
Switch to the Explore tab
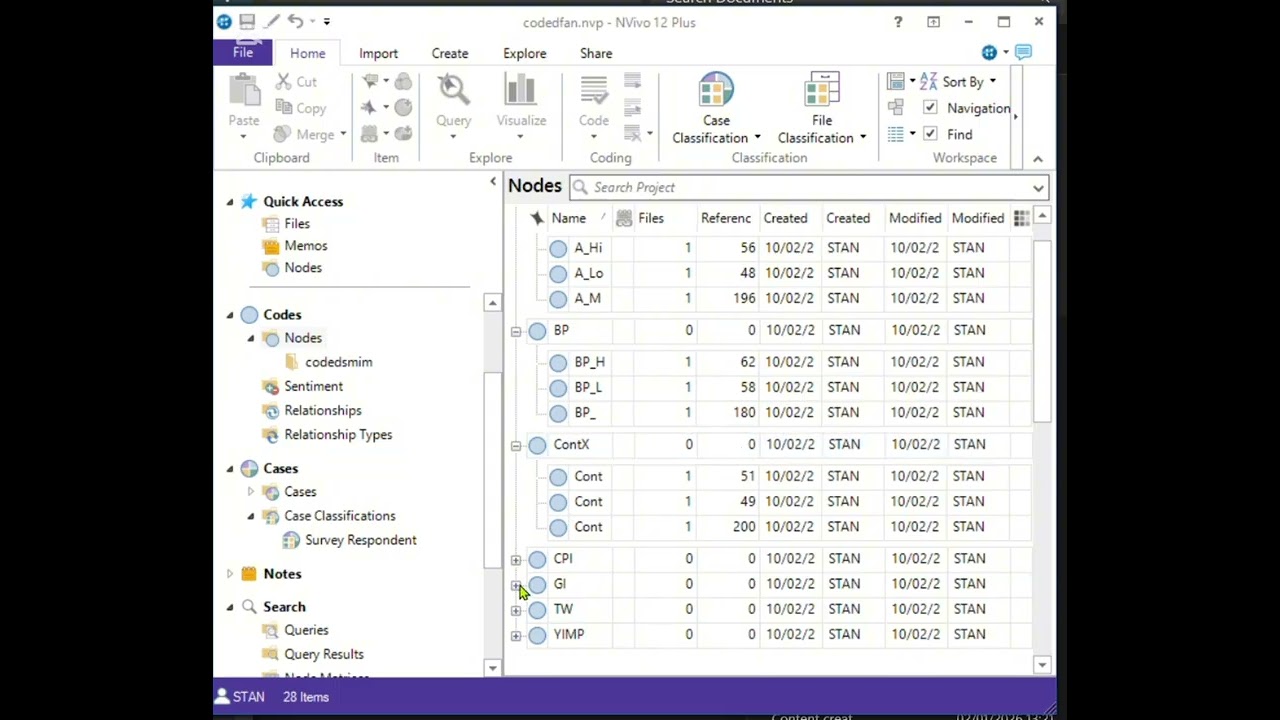pos(525,54)
